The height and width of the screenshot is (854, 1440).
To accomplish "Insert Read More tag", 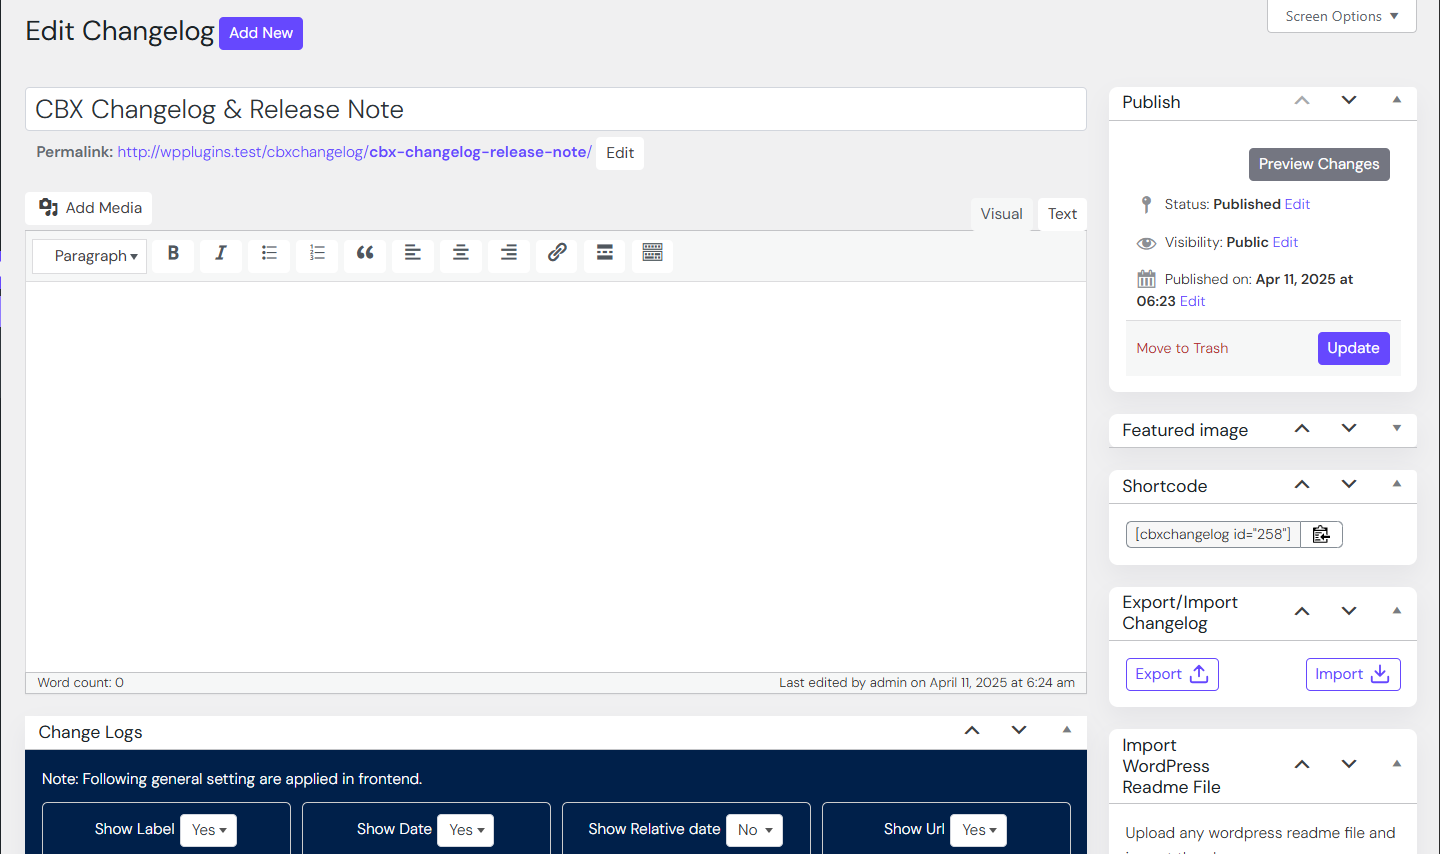I will click(x=605, y=255).
